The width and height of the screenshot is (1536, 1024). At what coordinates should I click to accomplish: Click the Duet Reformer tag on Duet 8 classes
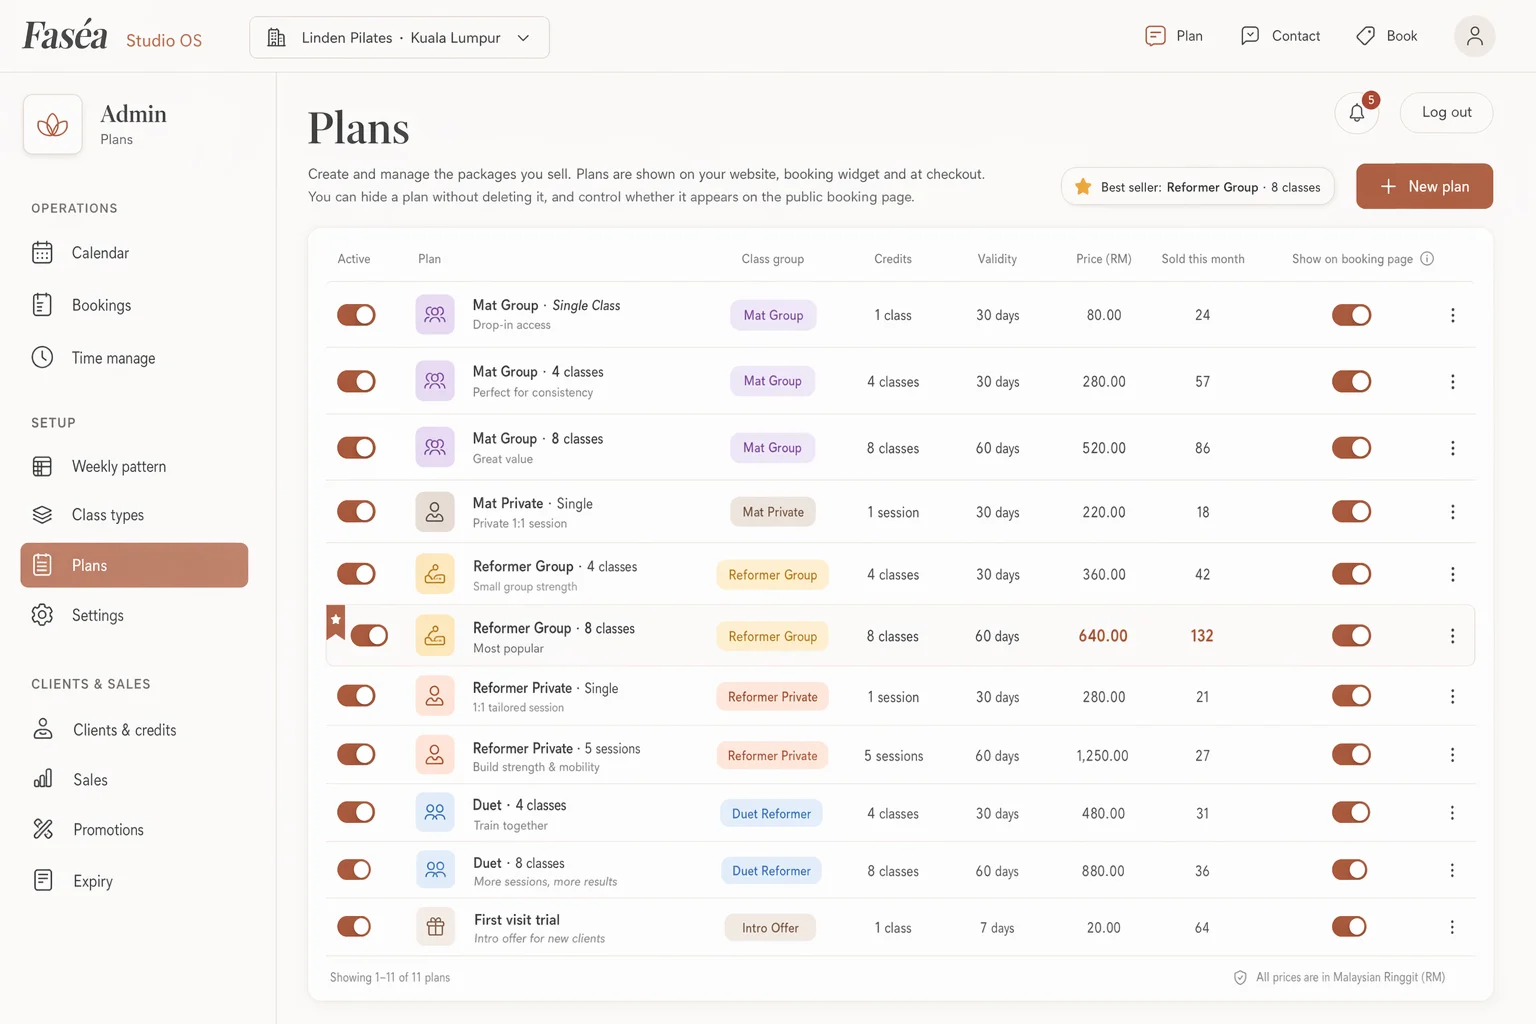point(771,871)
